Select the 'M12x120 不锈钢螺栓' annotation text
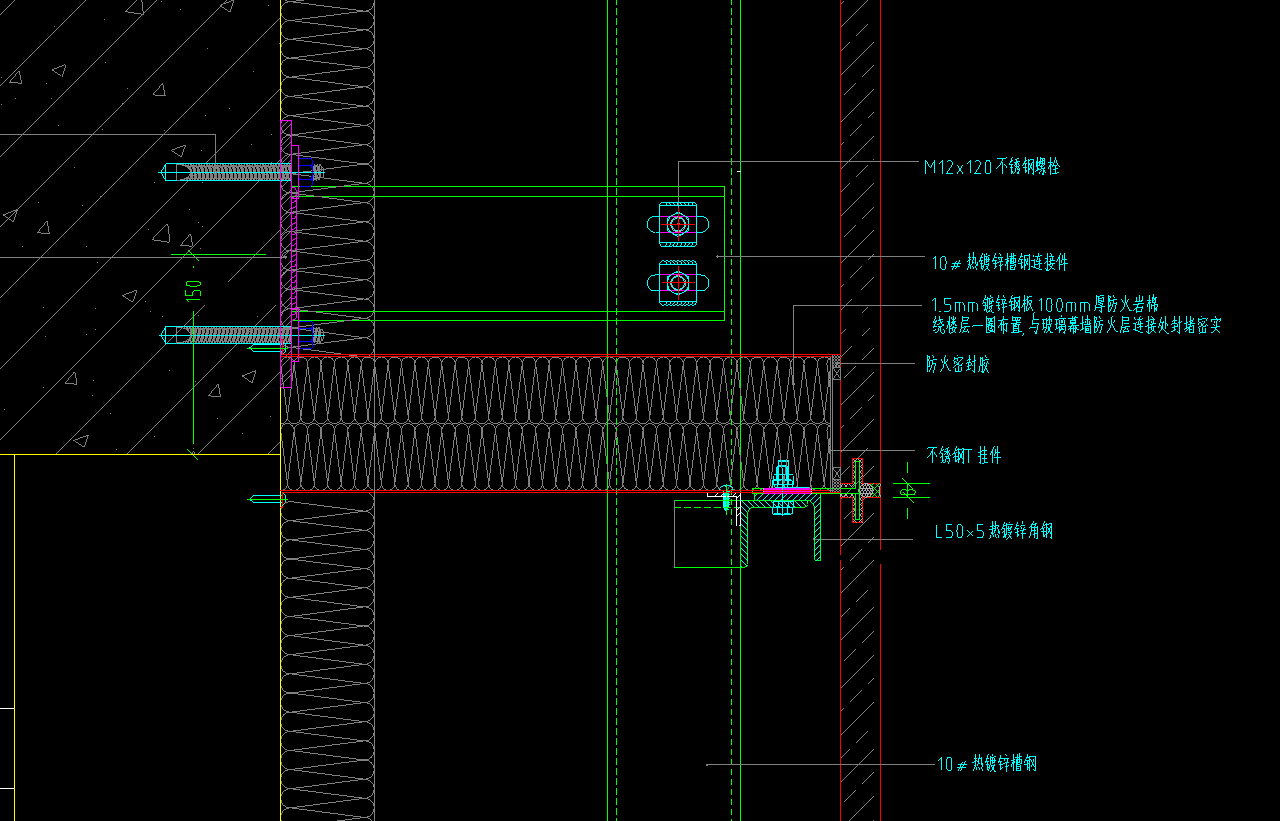The height and width of the screenshot is (821, 1280). coord(991,167)
